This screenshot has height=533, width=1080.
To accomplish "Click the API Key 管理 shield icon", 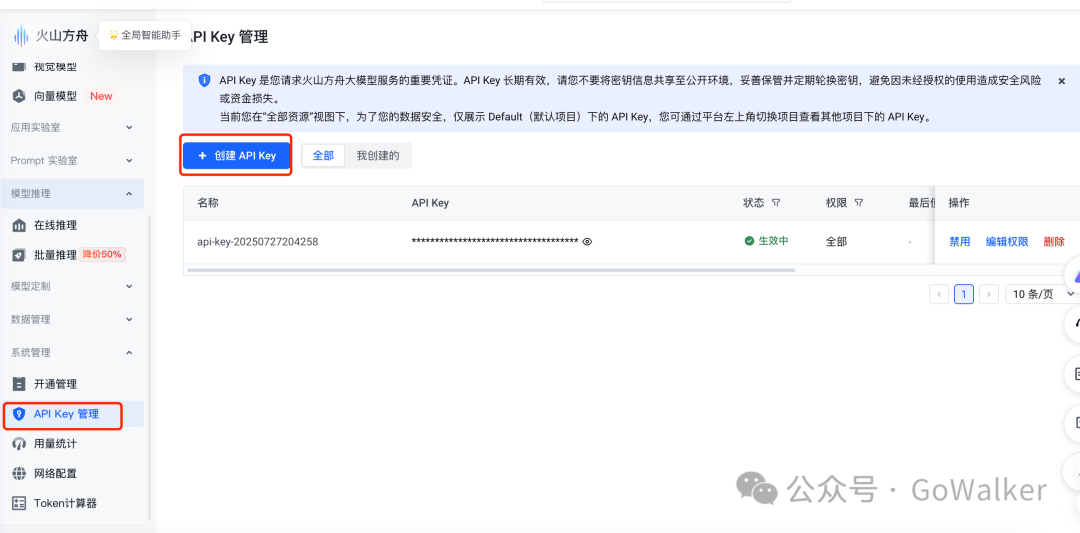I will 19,414.
